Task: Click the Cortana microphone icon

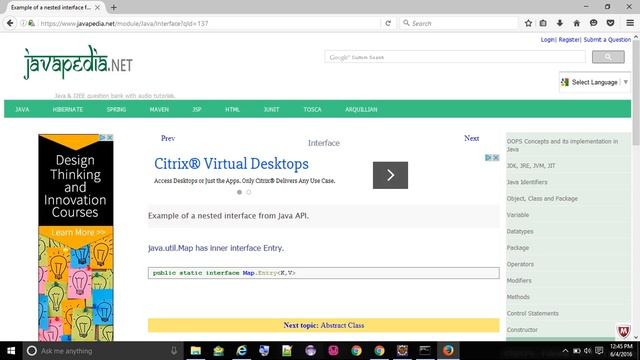Action: tap(174, 351)
